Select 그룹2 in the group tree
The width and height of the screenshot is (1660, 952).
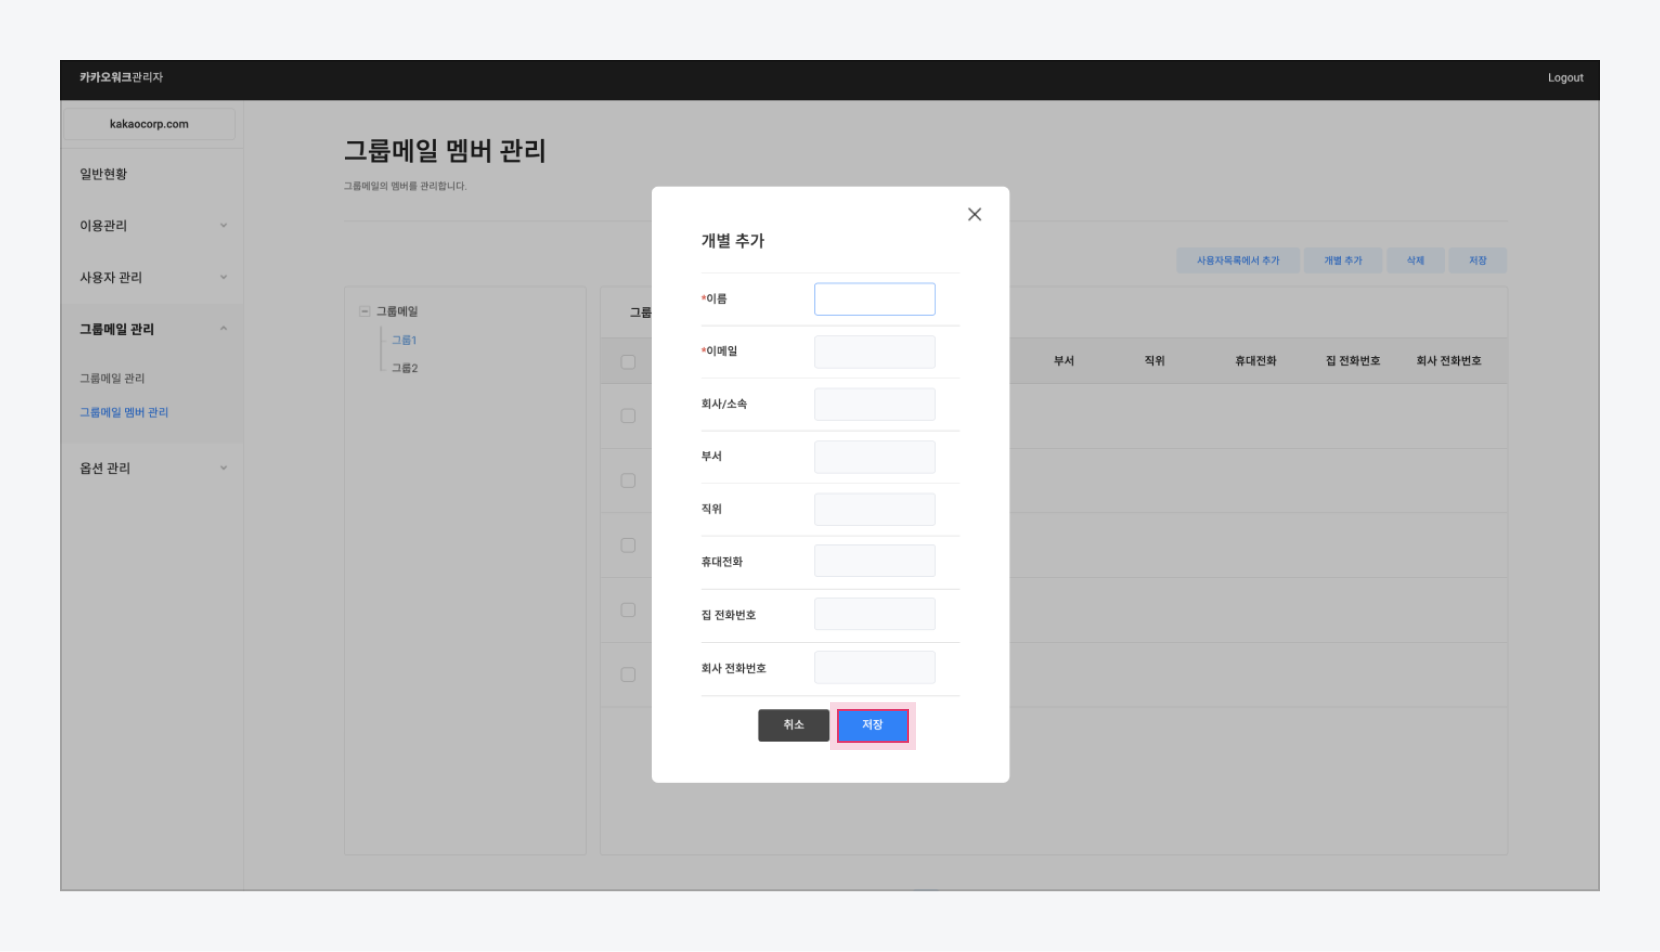pos(404,368)
